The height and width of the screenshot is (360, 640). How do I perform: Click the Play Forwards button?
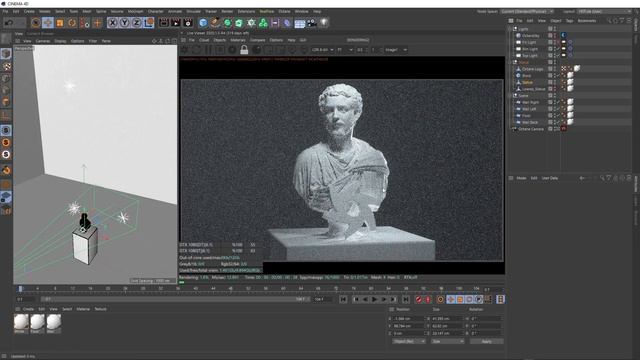(374, 300)
